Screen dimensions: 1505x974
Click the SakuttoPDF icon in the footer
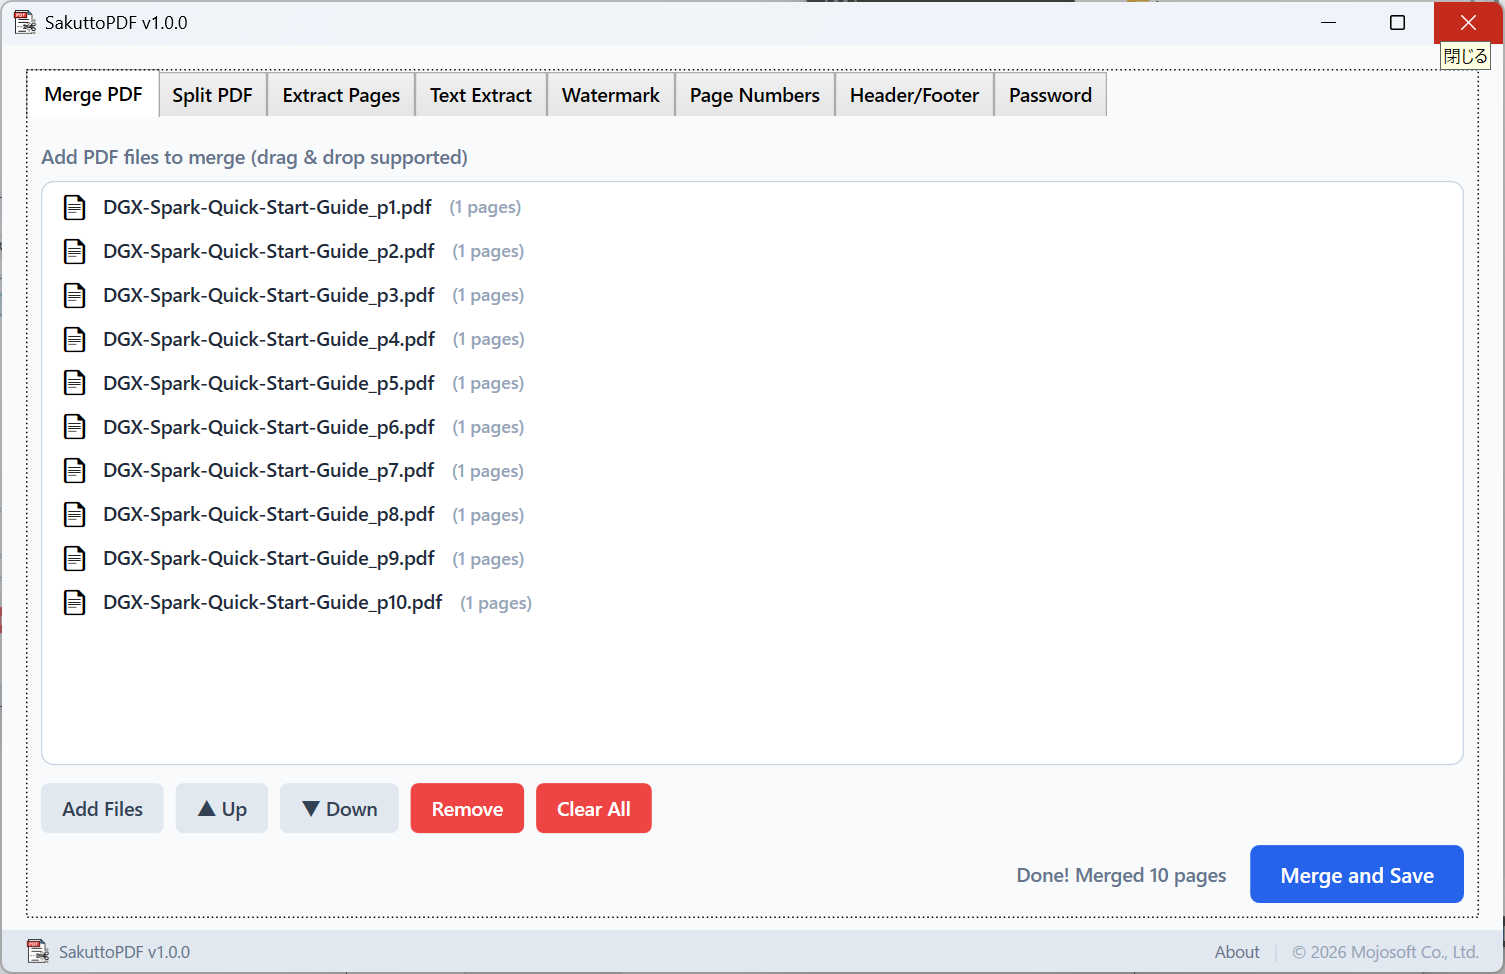[x=38, y=951]
